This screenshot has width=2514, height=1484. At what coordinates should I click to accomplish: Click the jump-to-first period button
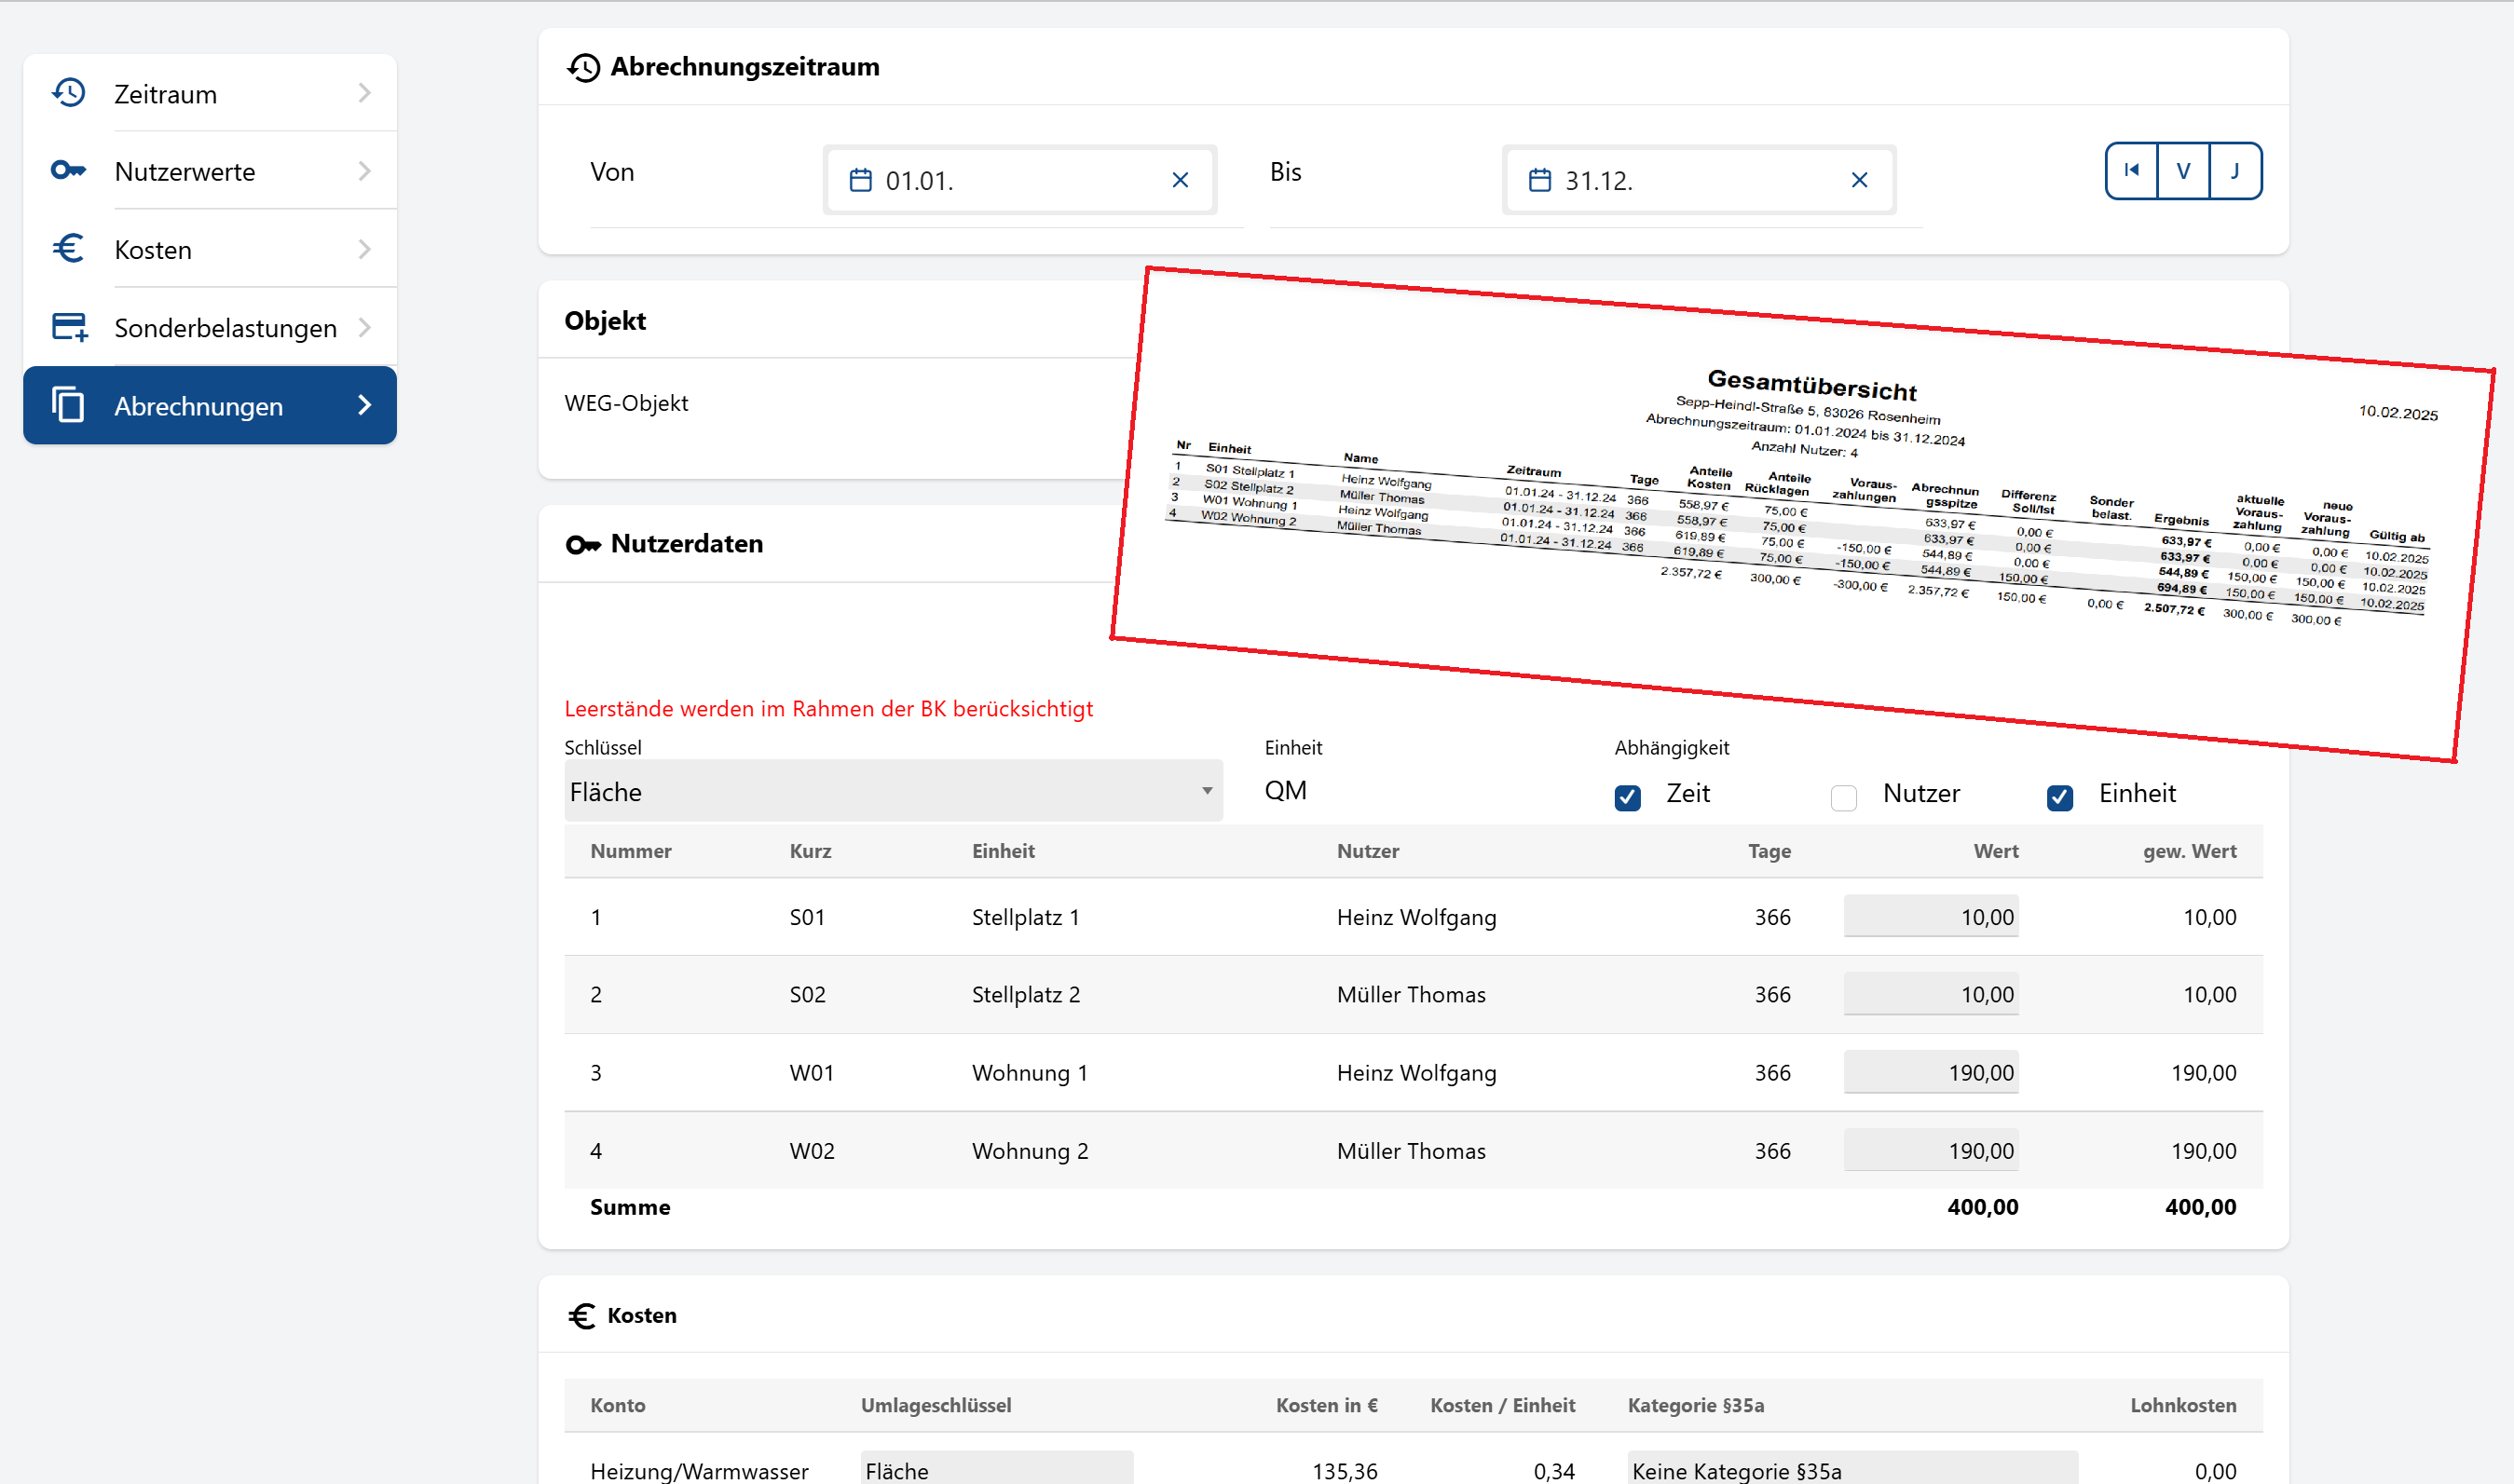click(2132, 171)
